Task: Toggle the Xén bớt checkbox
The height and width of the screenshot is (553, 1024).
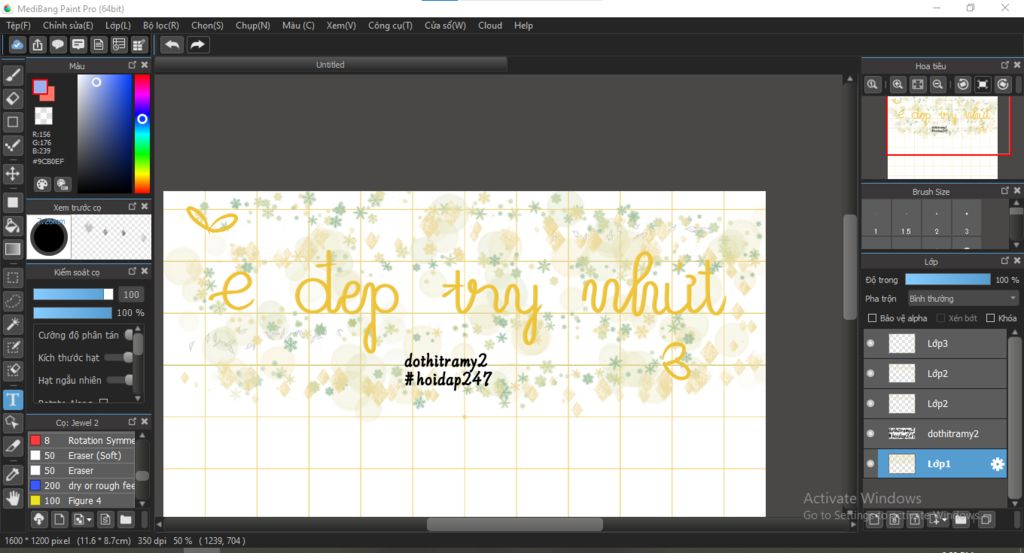Action: click(941, 318)
